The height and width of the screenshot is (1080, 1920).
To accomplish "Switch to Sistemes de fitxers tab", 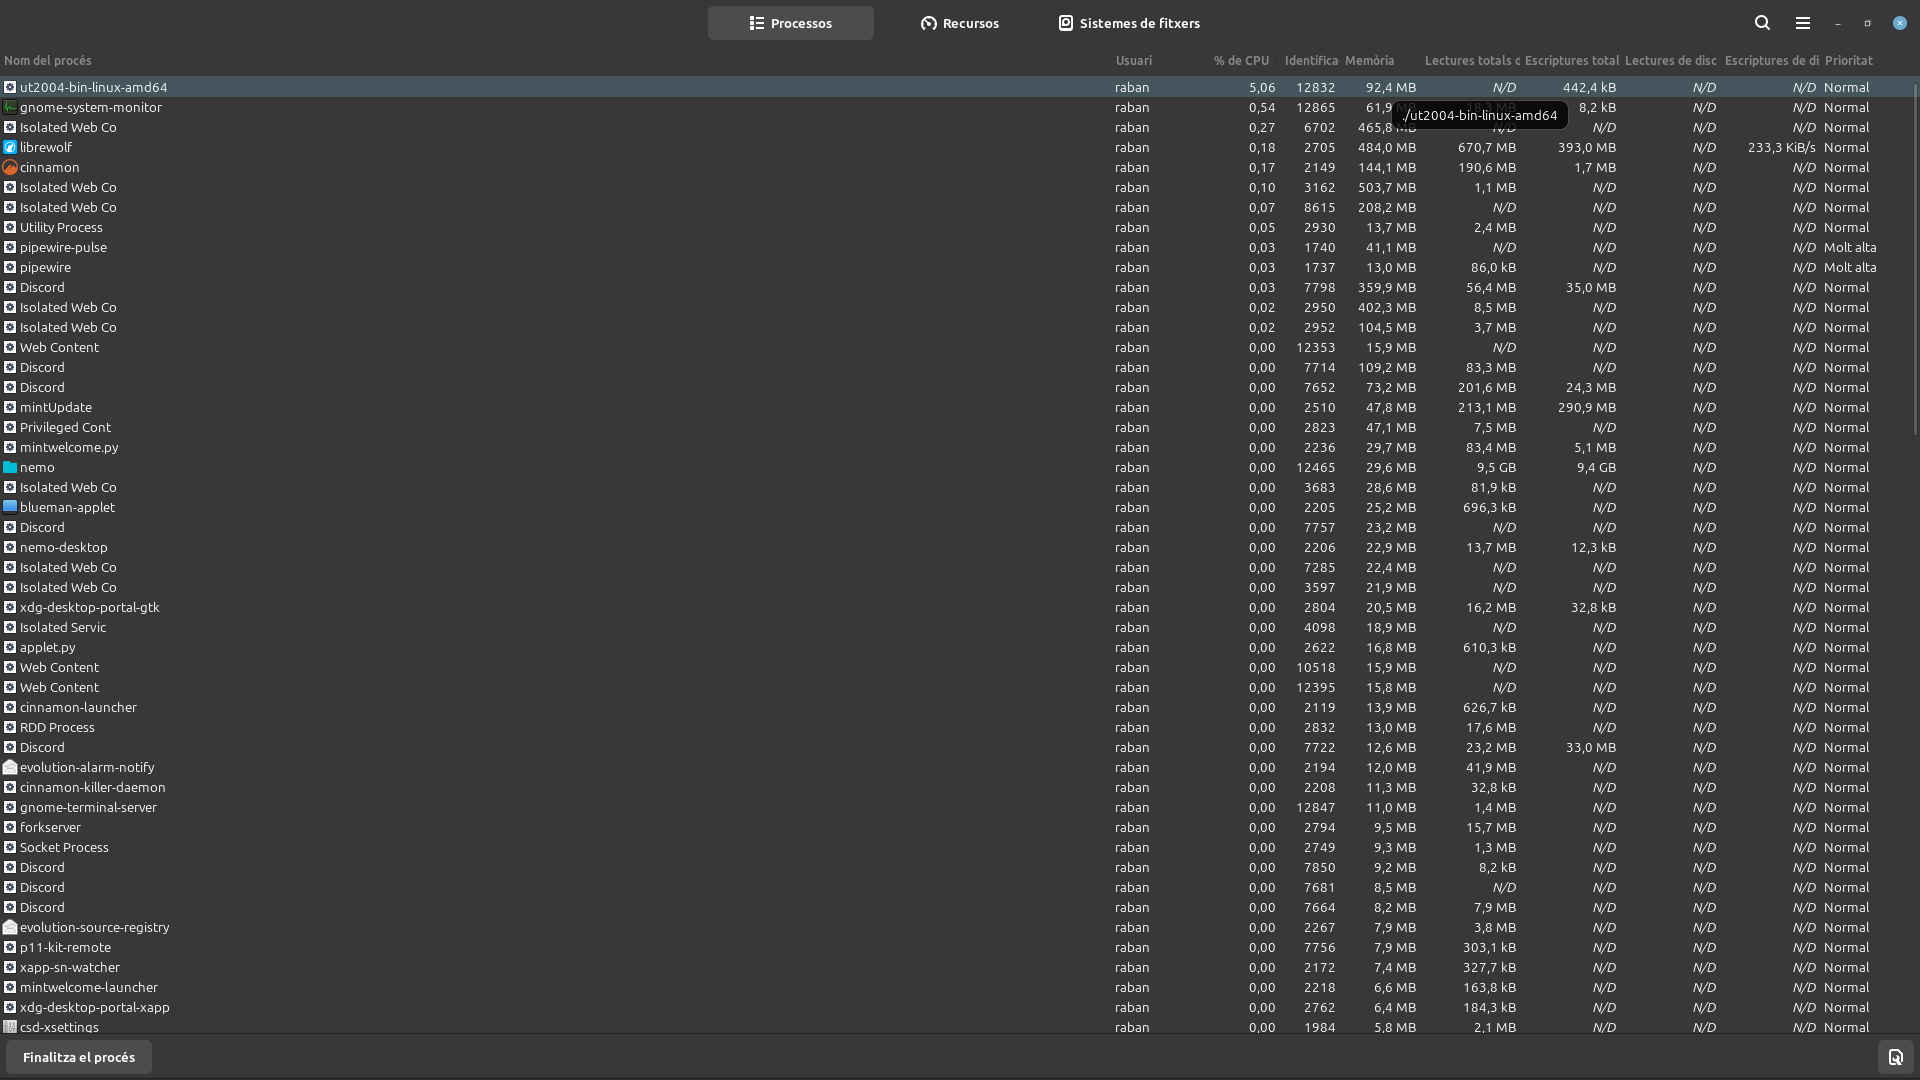I will 1129,23.
